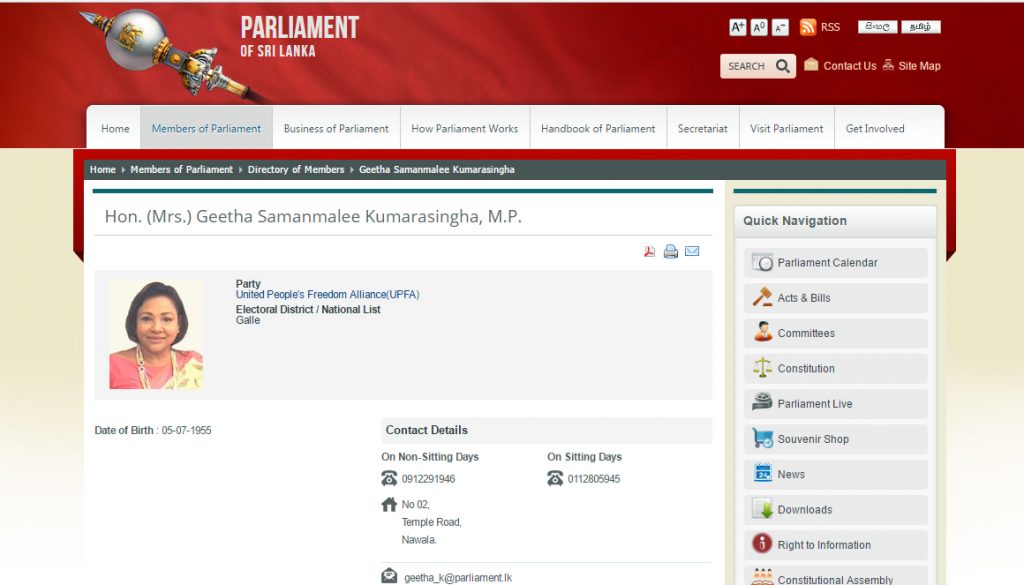Image resolution: width=1024 pixels, height=585 pixels.
Task: Click the Site Map icon
Action: (888, 65)
